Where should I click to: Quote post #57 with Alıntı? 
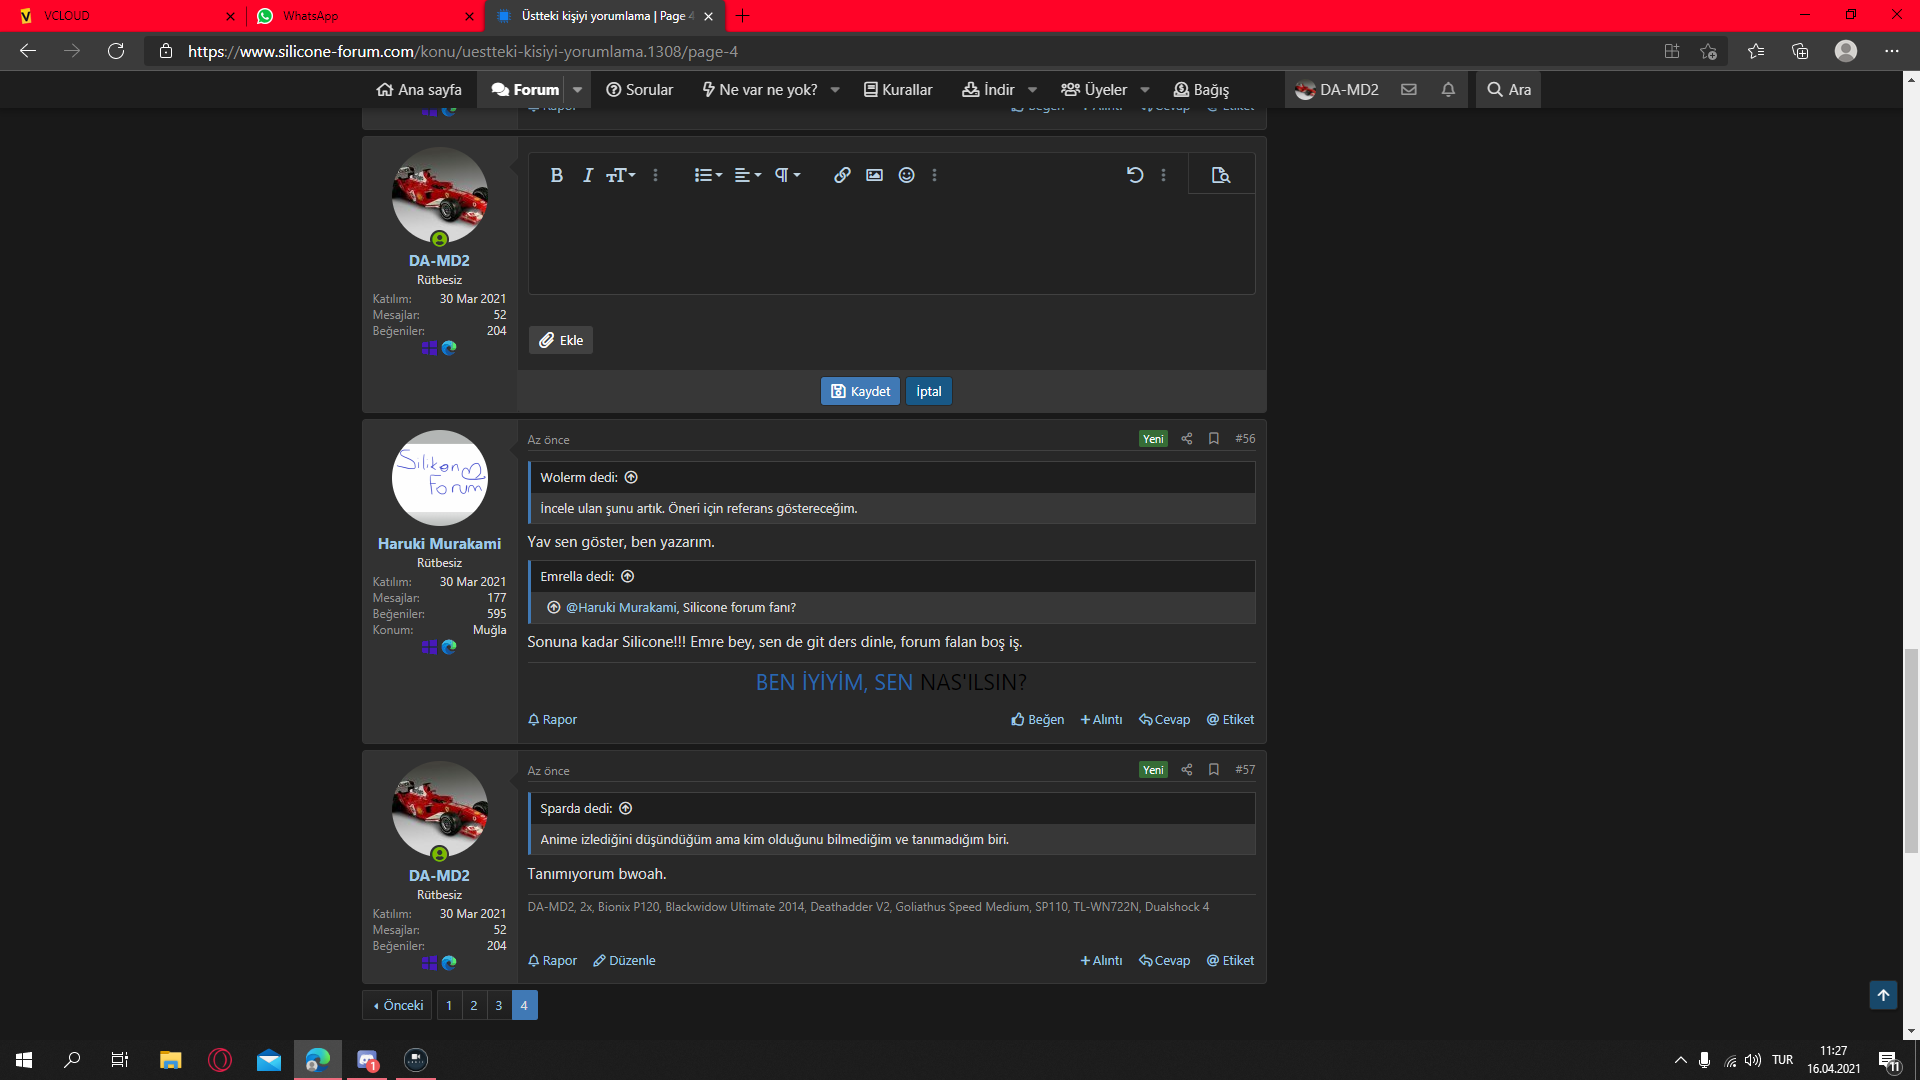[x=1101, y=960]
